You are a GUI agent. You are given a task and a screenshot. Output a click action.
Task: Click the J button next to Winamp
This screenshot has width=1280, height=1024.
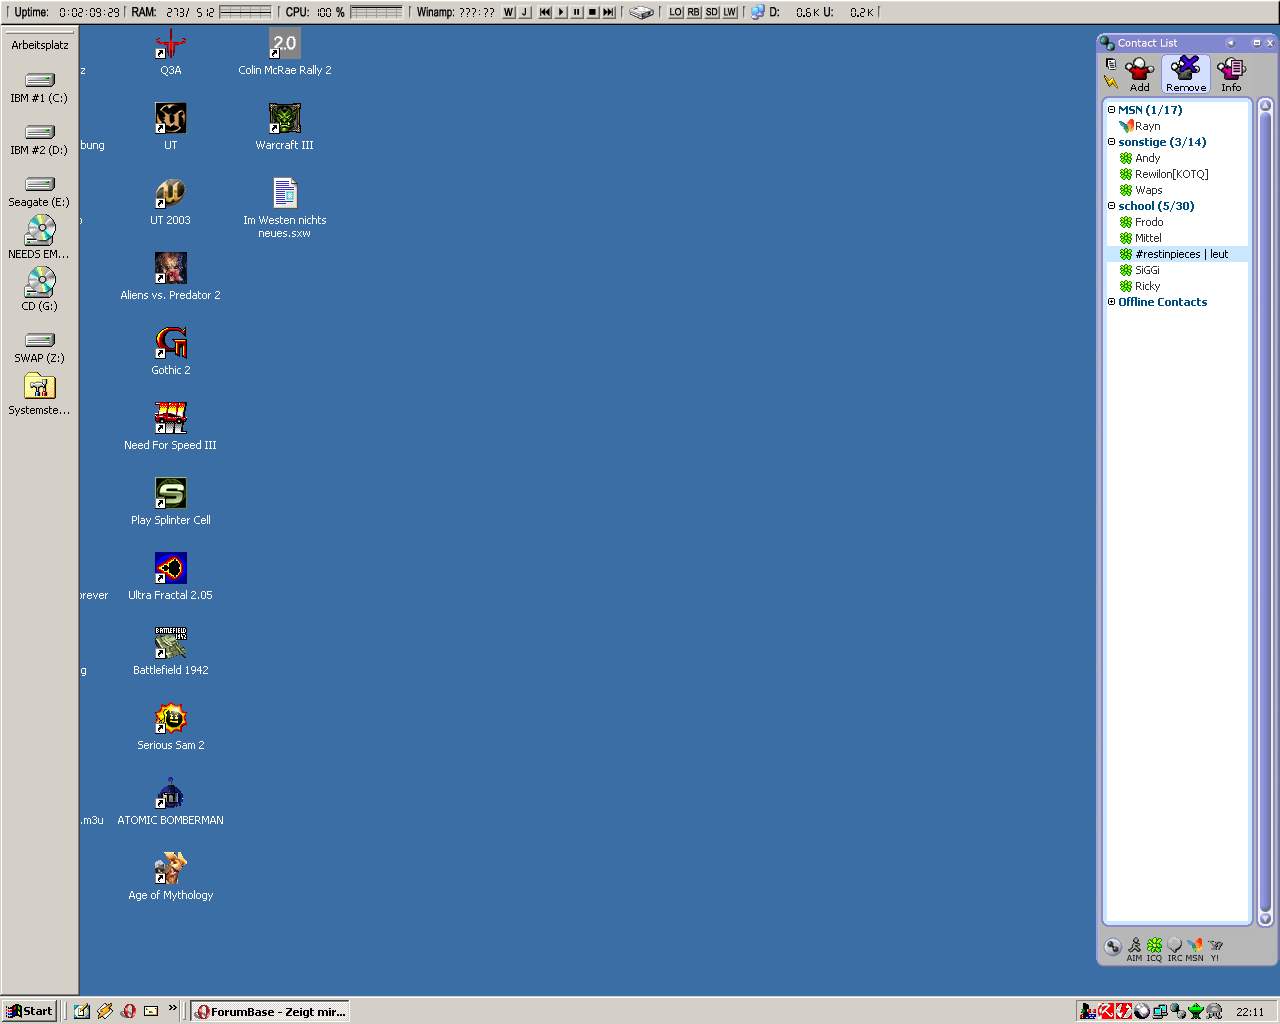525,12
